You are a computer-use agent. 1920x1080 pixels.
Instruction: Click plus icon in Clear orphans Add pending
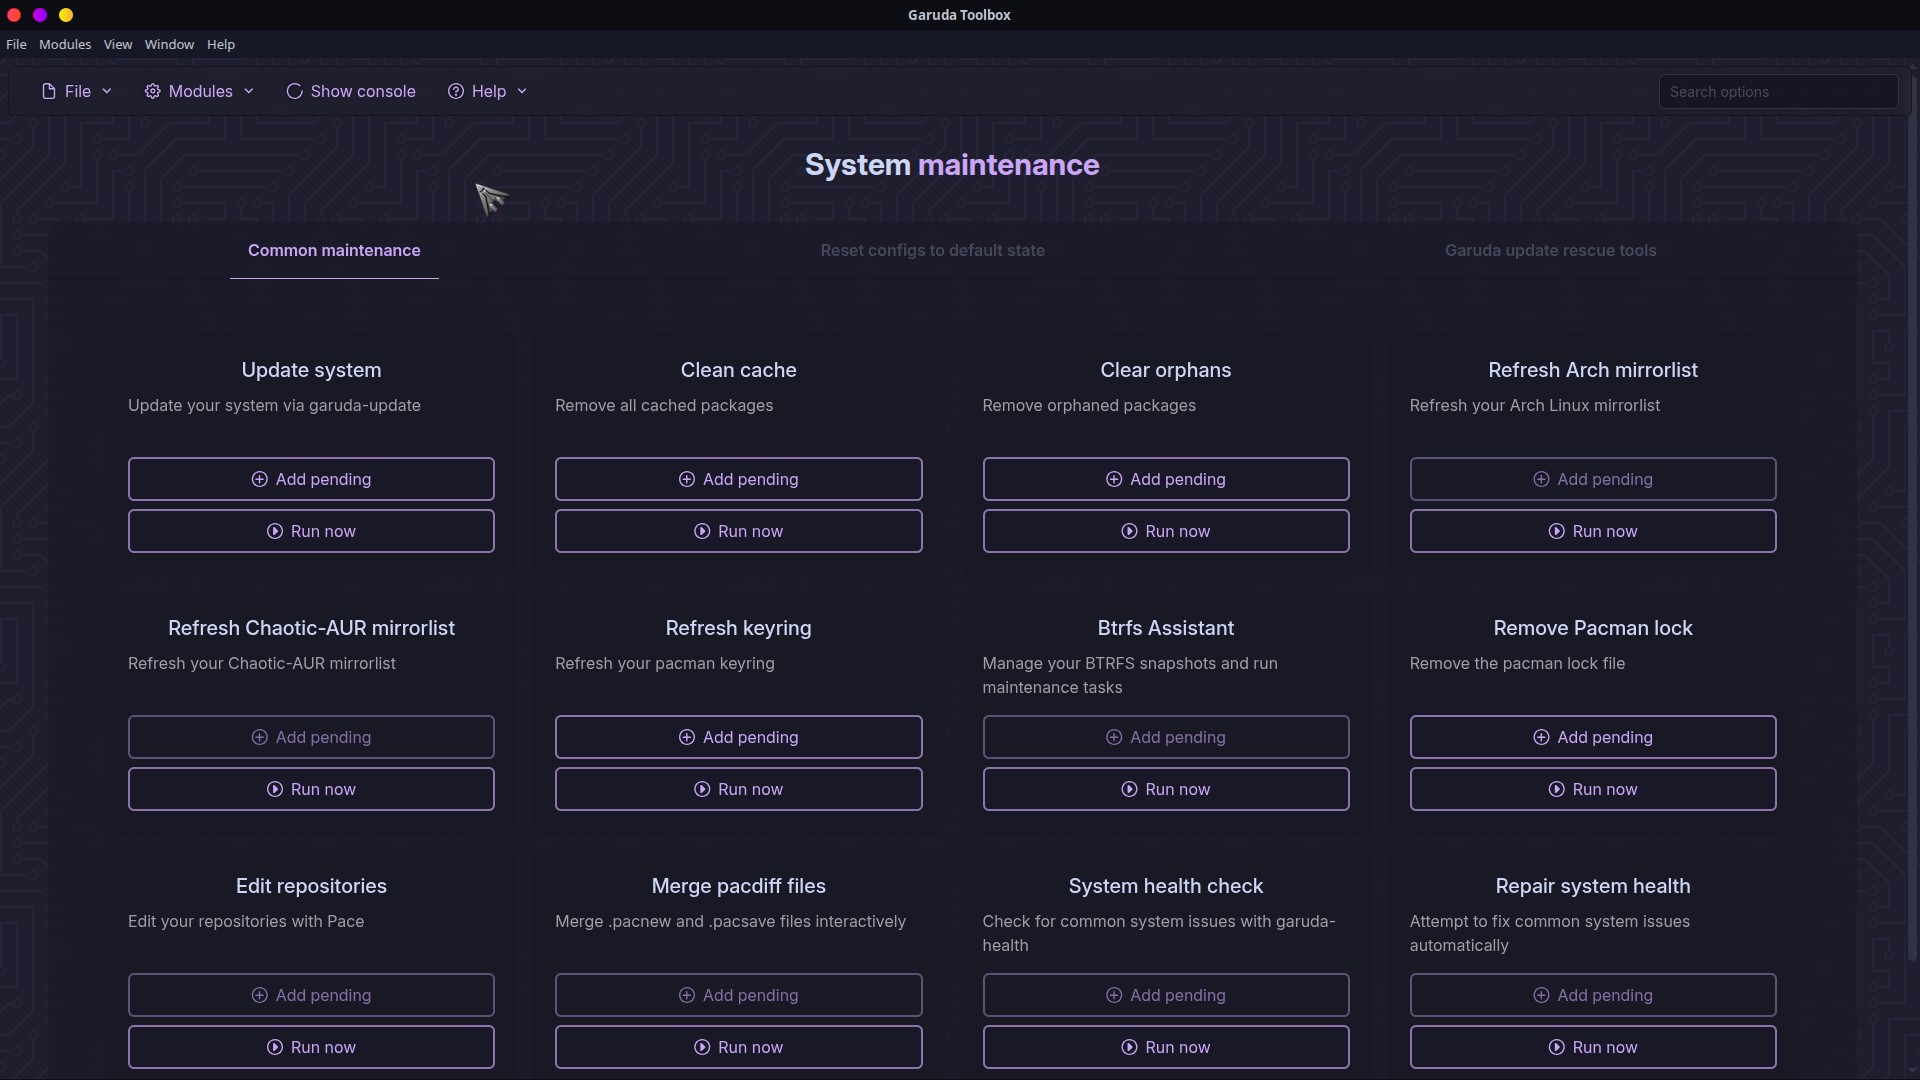[x=1113, y=479]
